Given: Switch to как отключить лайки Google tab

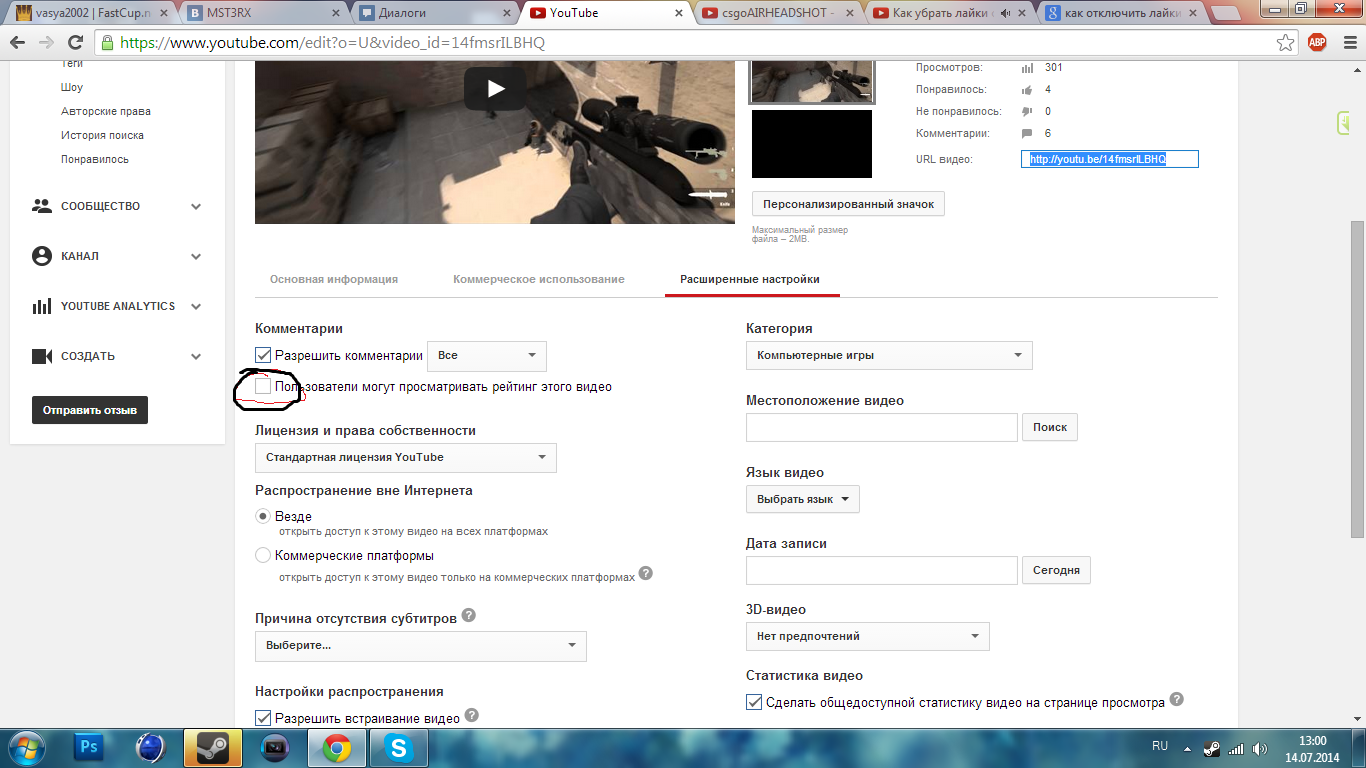Looking at the screenshot, I should (1122, 13).
